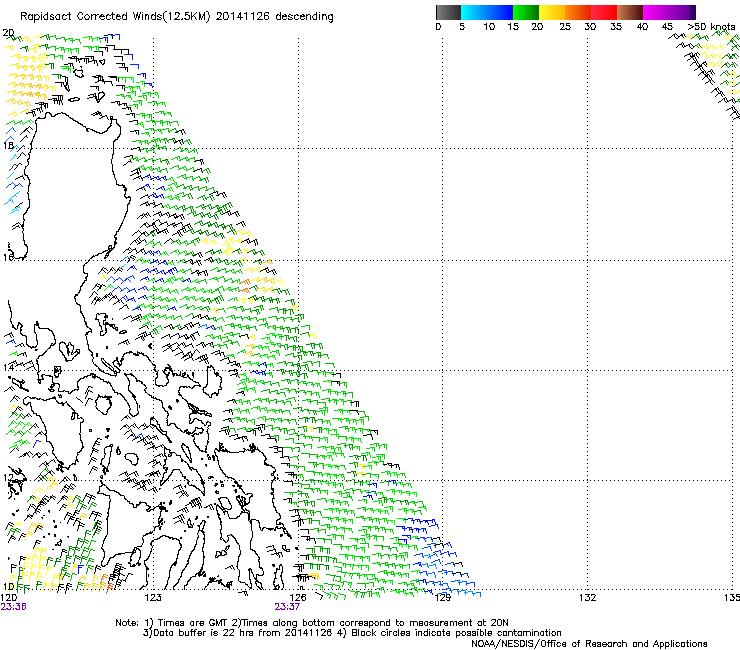Viewport: 740px width, 650px height.
Task: Click the purple '23:36' time label
Action: point(13,607)
